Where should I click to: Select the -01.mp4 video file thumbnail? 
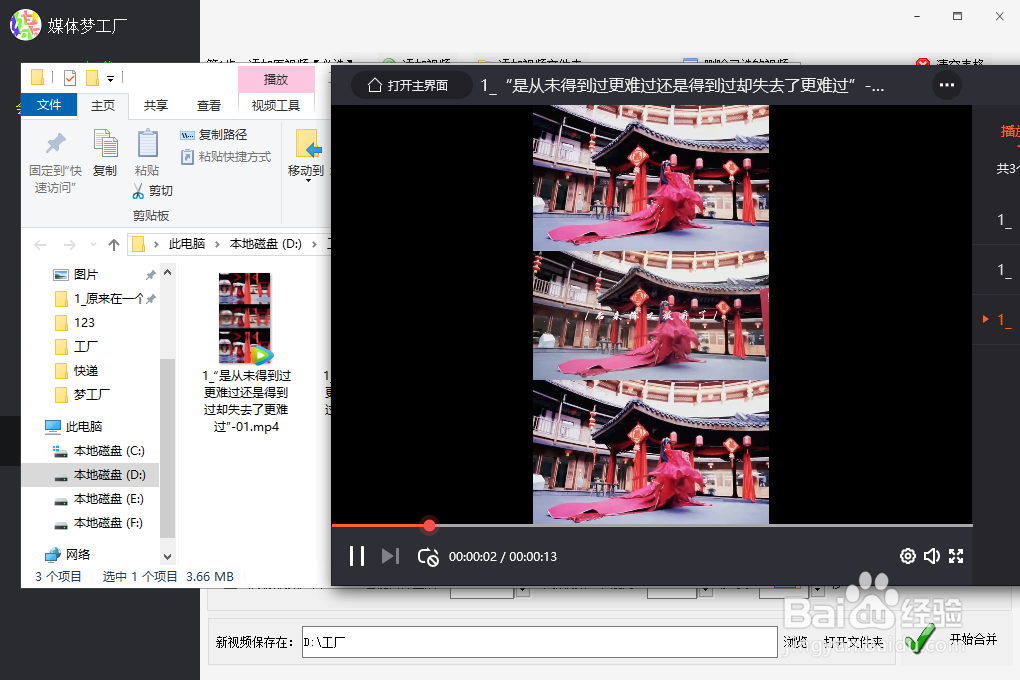point(245,318)
